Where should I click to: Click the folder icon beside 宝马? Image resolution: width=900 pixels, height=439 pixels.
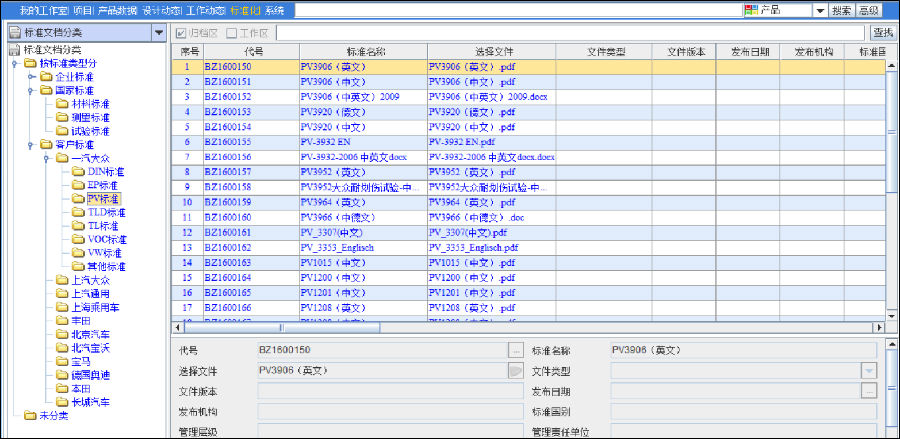62,362
